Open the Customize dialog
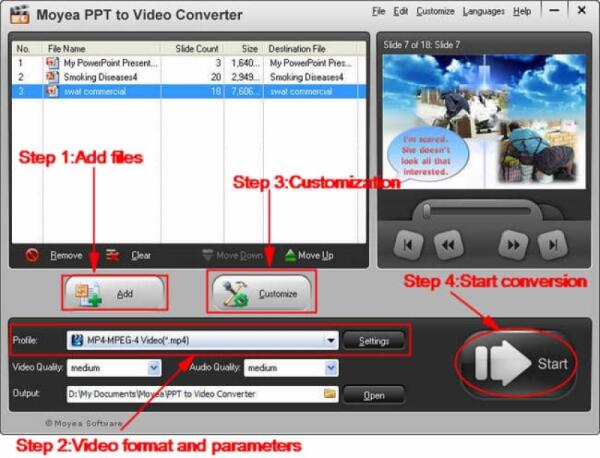Viewport: 600px width, 458px height. coord(260,293)
